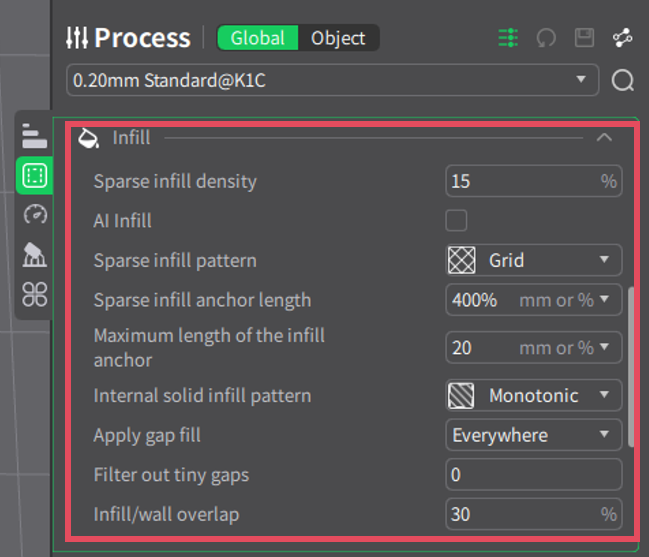This screenshot has height=557, width=649.
Task: Open the Speed settings gauge icon
Action: [x=35, y=215]
